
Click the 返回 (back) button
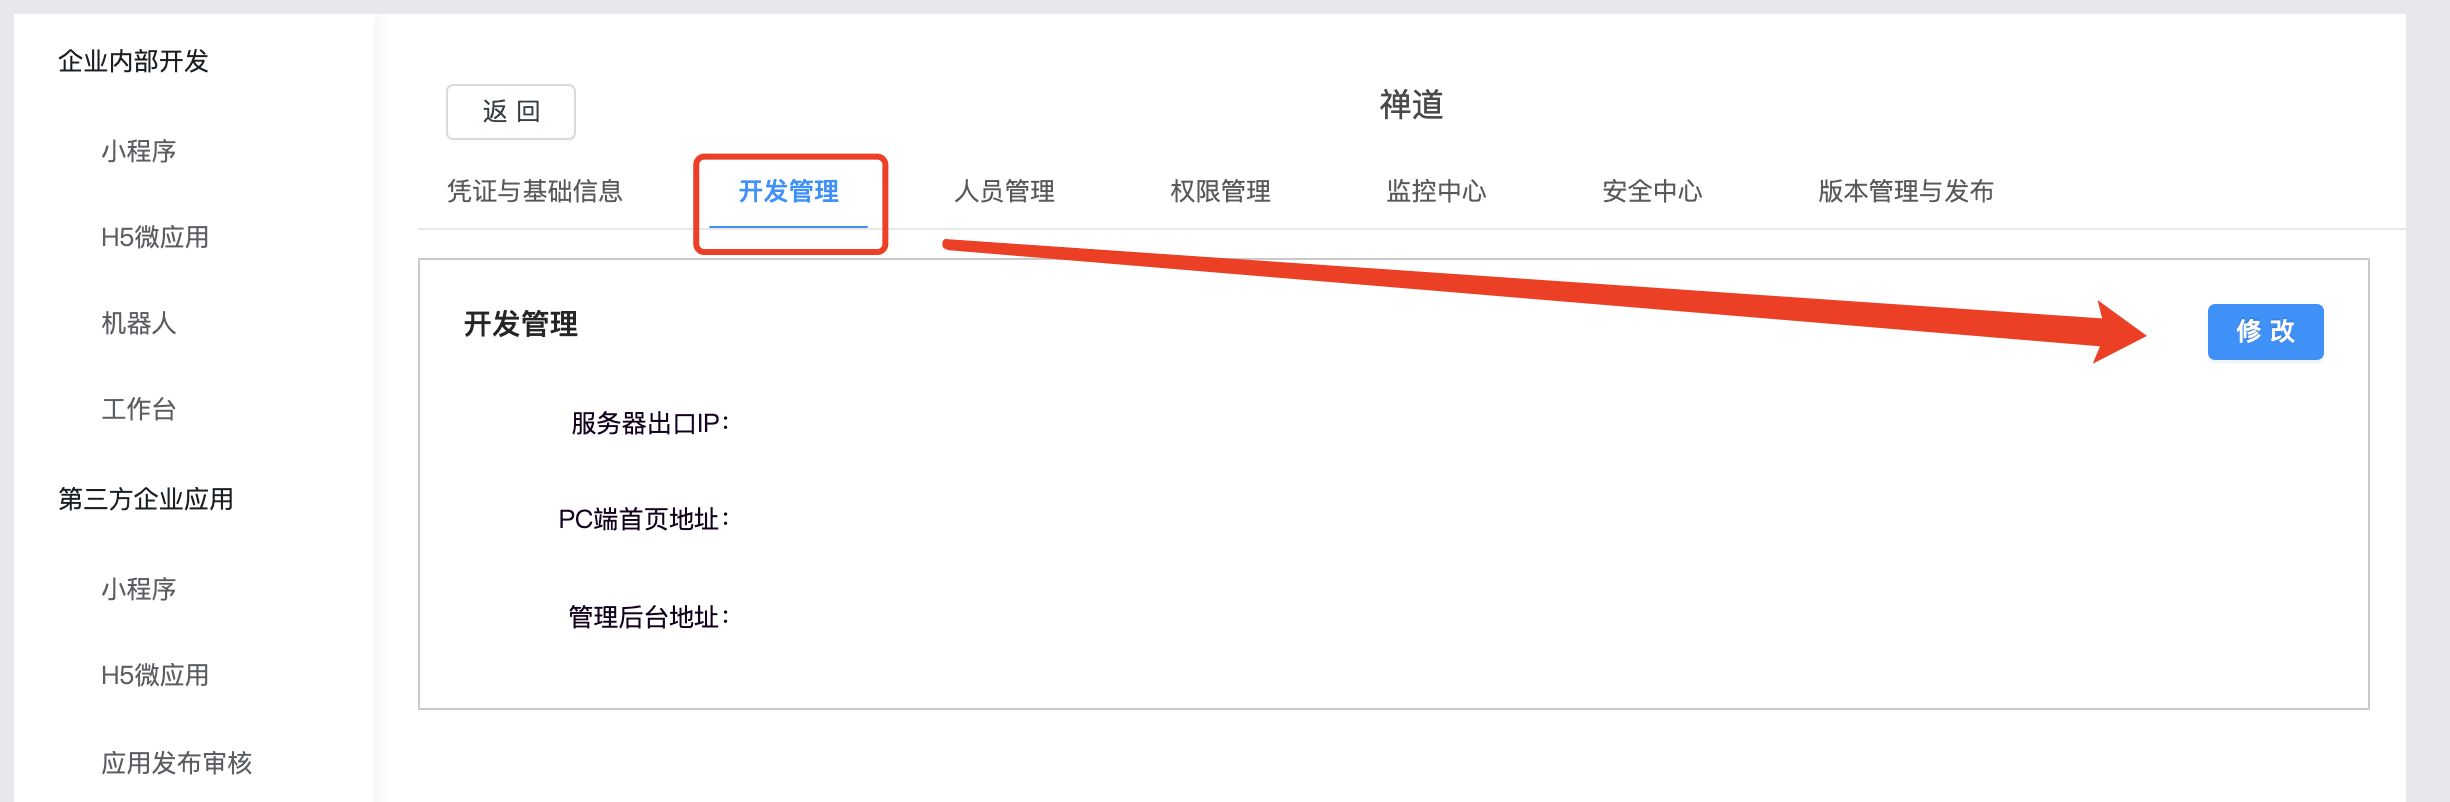(511, 112)
